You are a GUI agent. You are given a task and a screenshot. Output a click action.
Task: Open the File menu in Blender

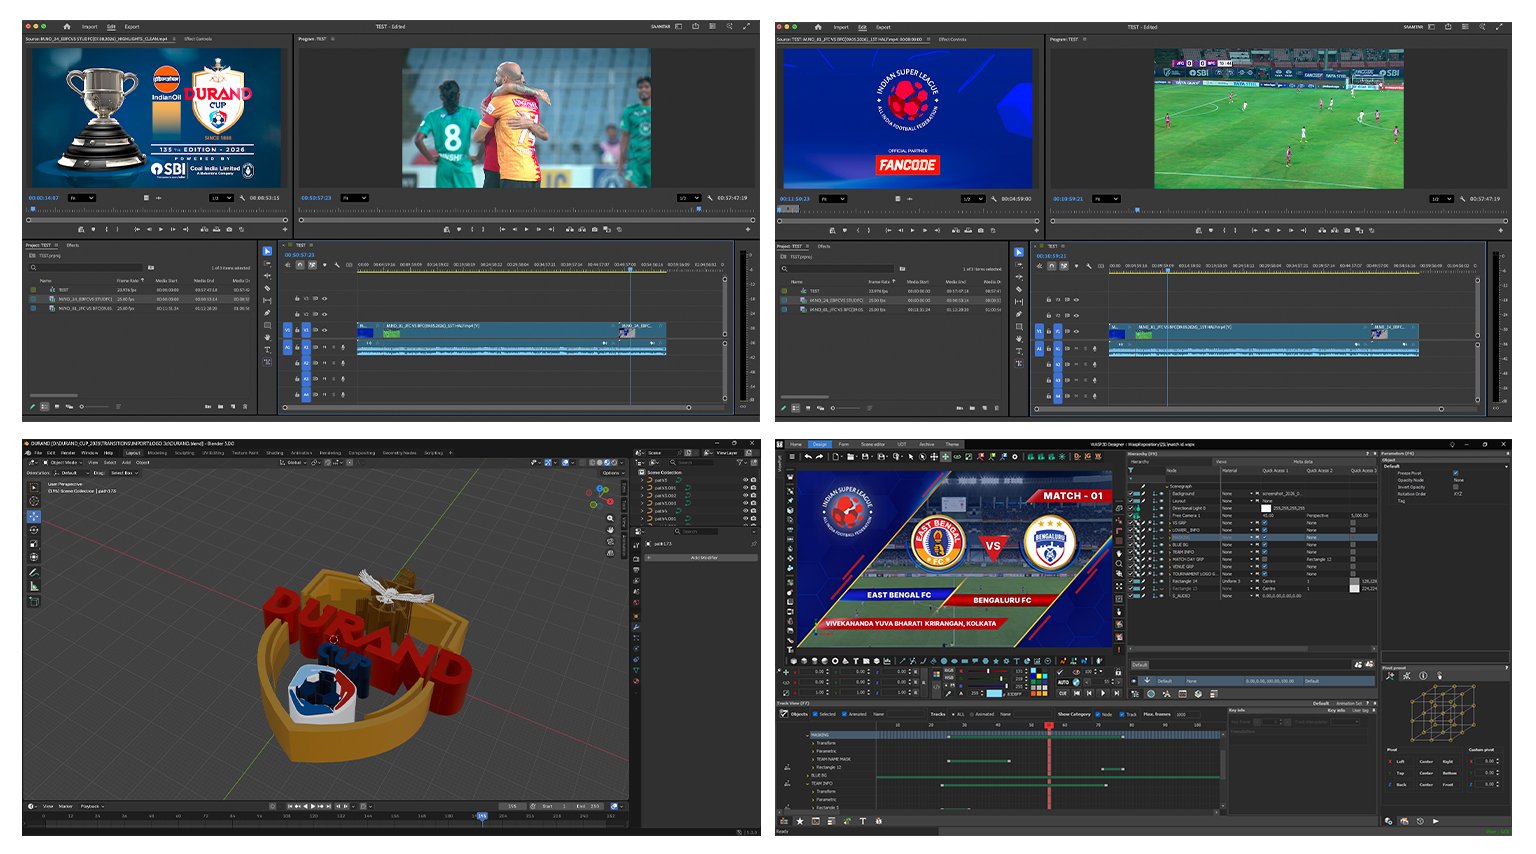click(x=39, y=453)
